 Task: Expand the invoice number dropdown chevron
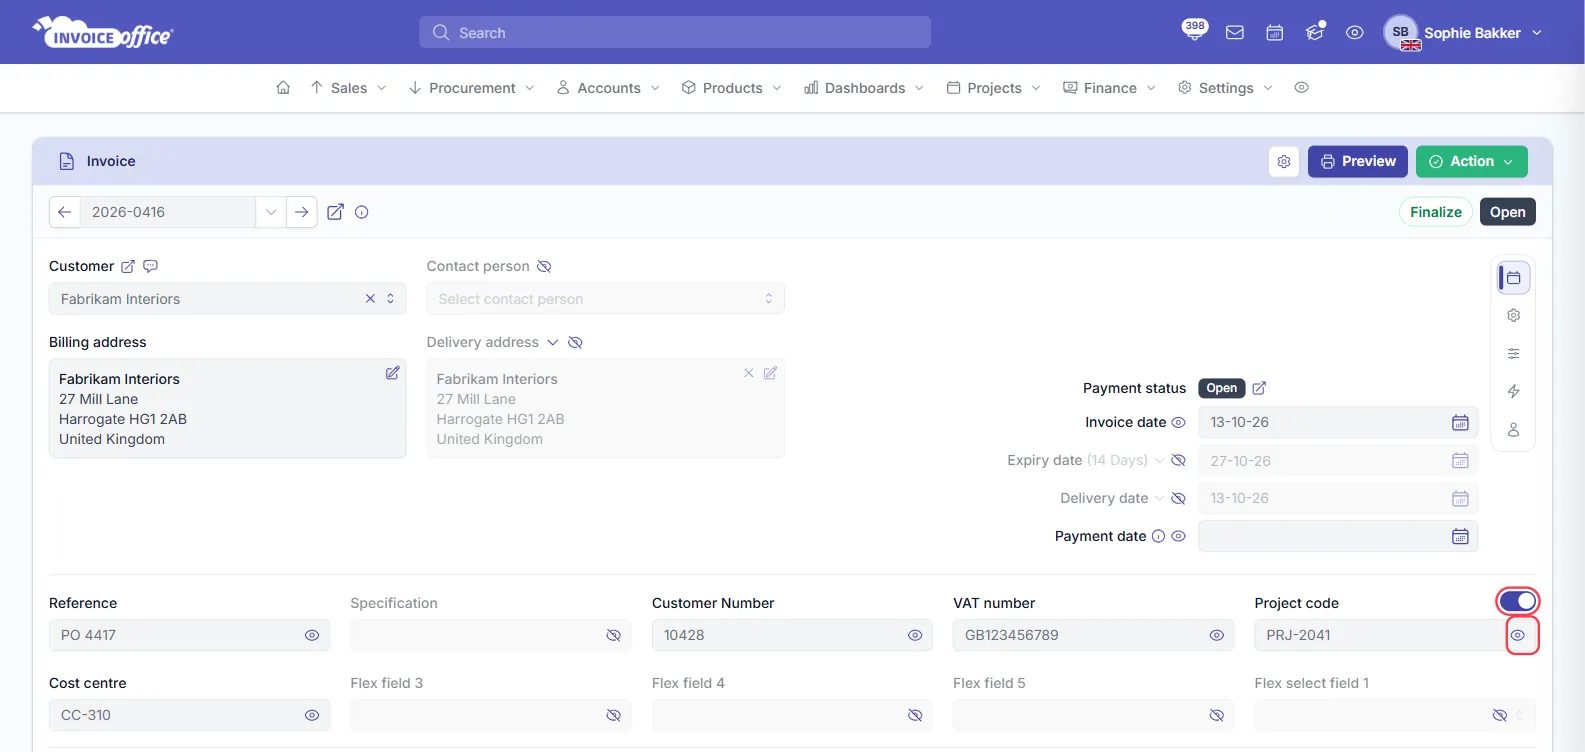[x=271, y=212]
